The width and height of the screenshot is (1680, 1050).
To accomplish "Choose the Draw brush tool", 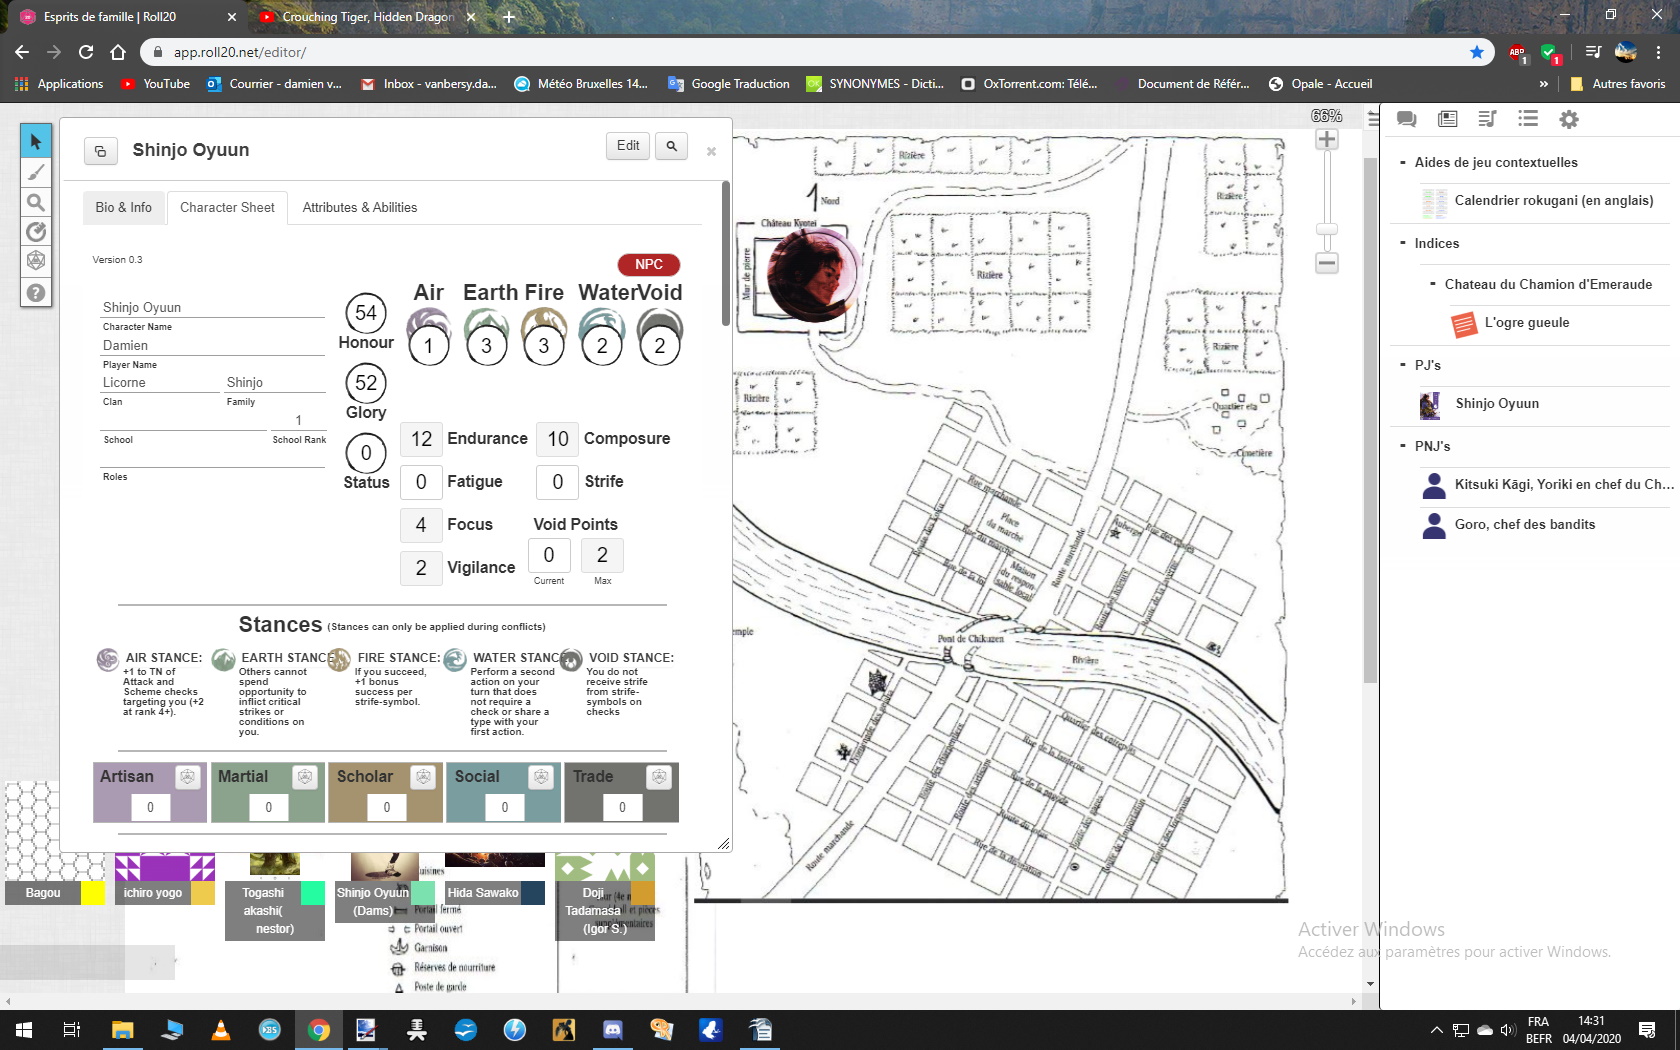I will pos(36,172).
